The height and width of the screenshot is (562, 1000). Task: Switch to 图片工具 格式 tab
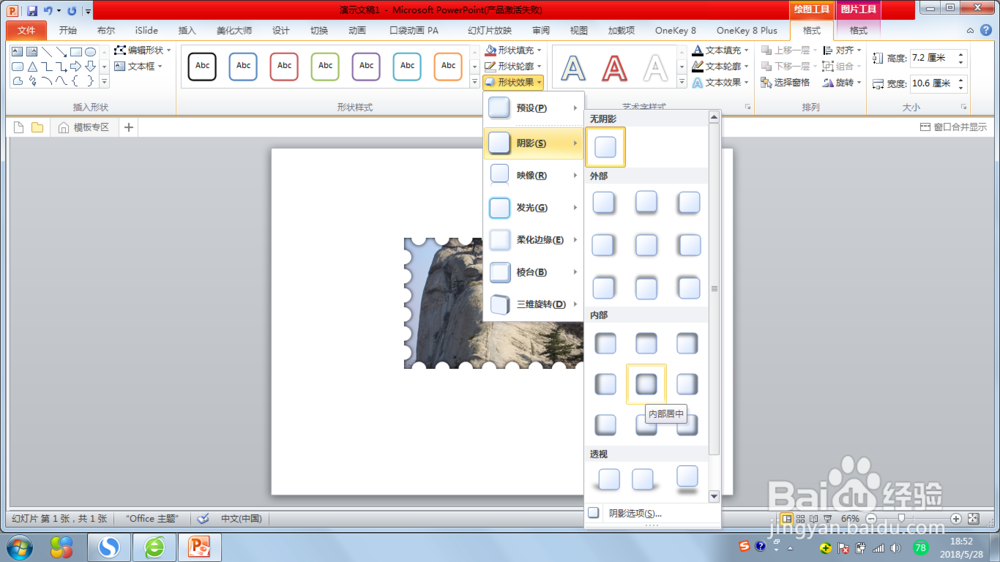(858, 30)
